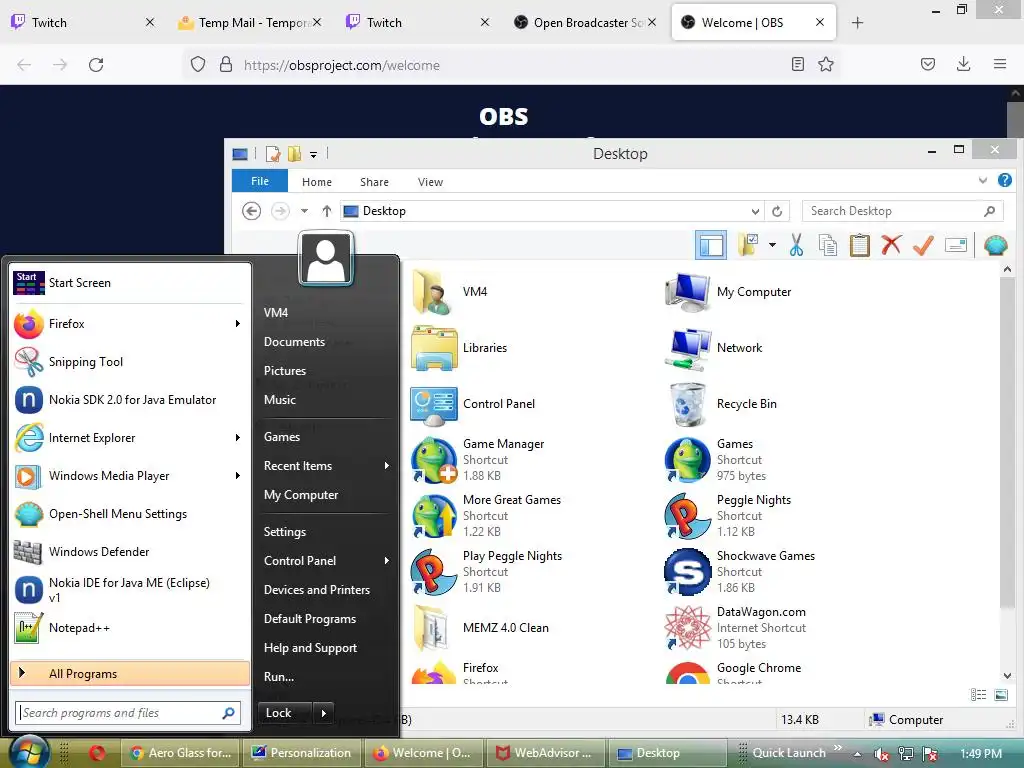Select the Shockwave Games shortcut
The width and height of the screenshot is (1024, 768).
pos(741,572)
